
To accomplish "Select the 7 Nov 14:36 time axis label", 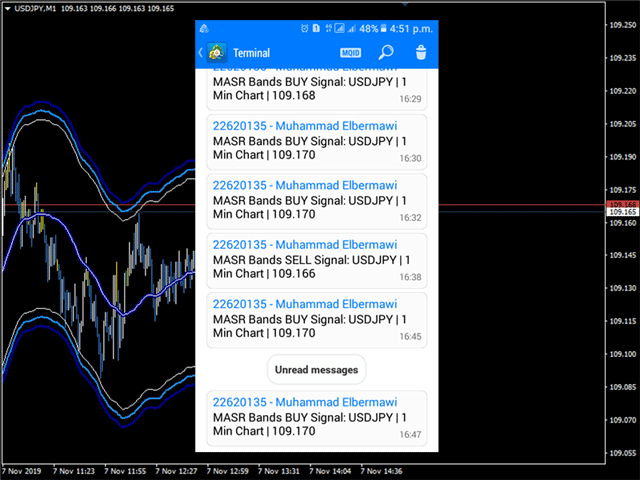I will [x=381, y=471].
